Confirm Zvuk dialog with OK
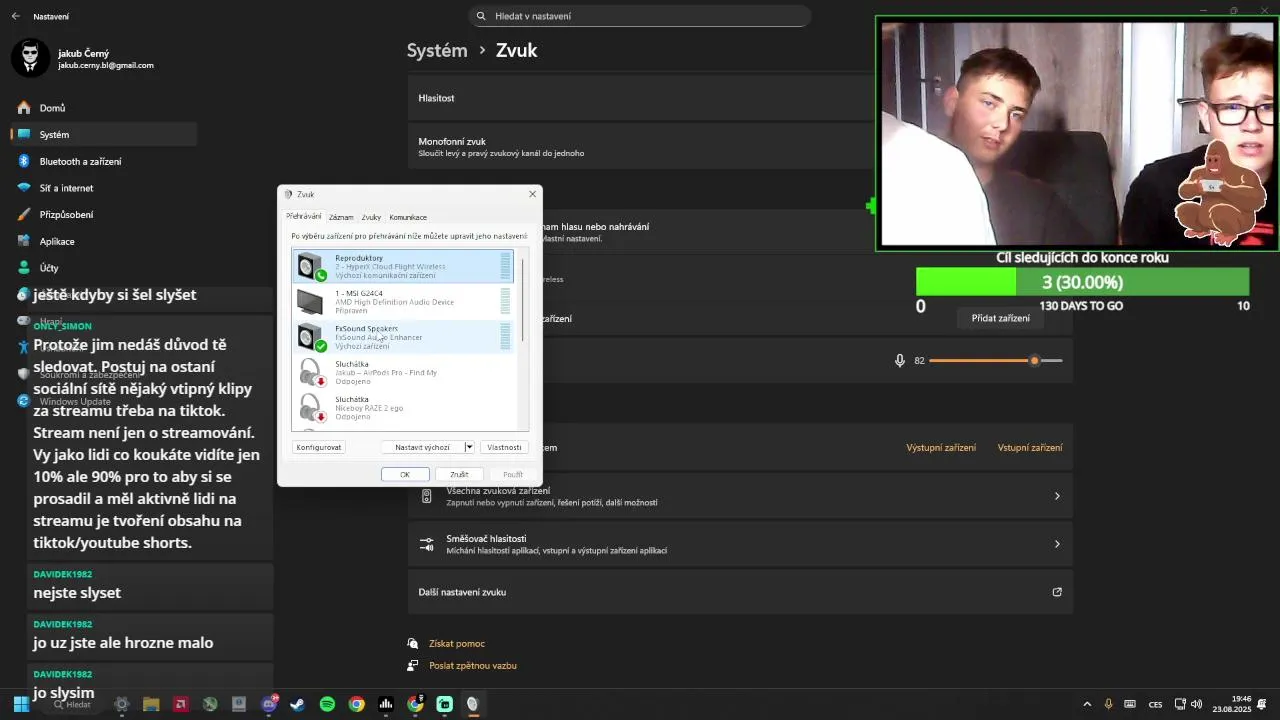The width and height of the screenshot is (1280, 720). tap(405, 474)
